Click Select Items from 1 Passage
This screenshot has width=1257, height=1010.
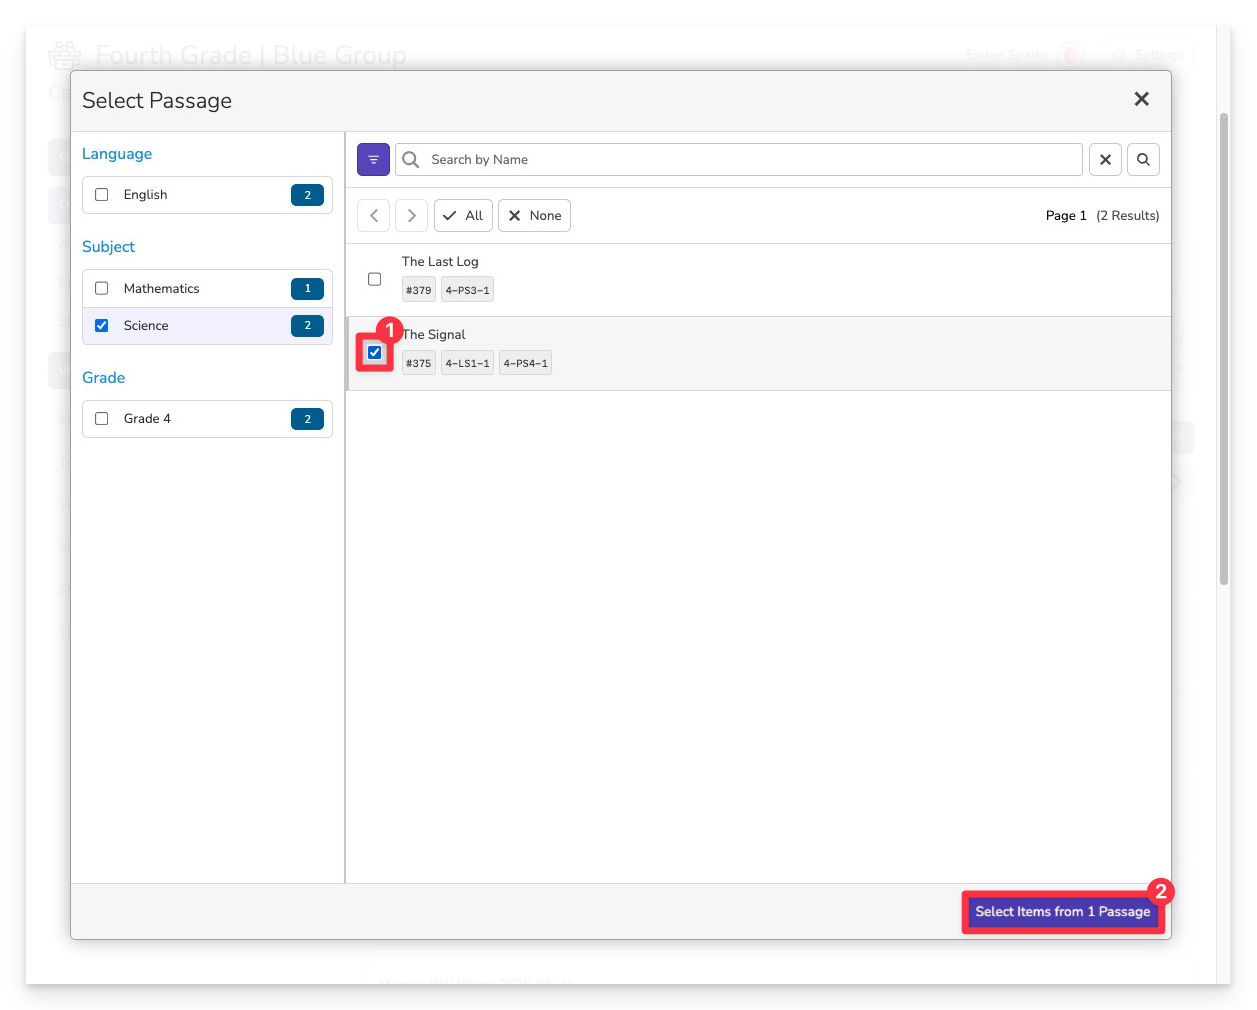(1062, 912)
